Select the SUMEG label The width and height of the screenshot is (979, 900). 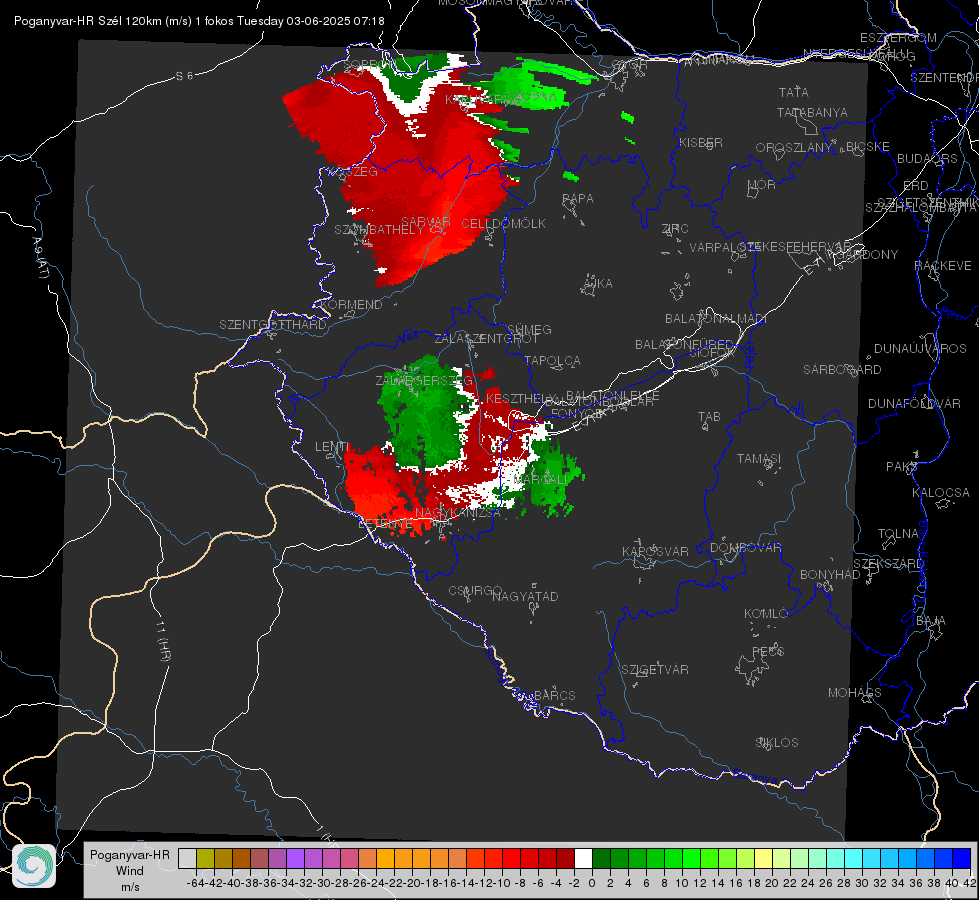tap(529, 329)
